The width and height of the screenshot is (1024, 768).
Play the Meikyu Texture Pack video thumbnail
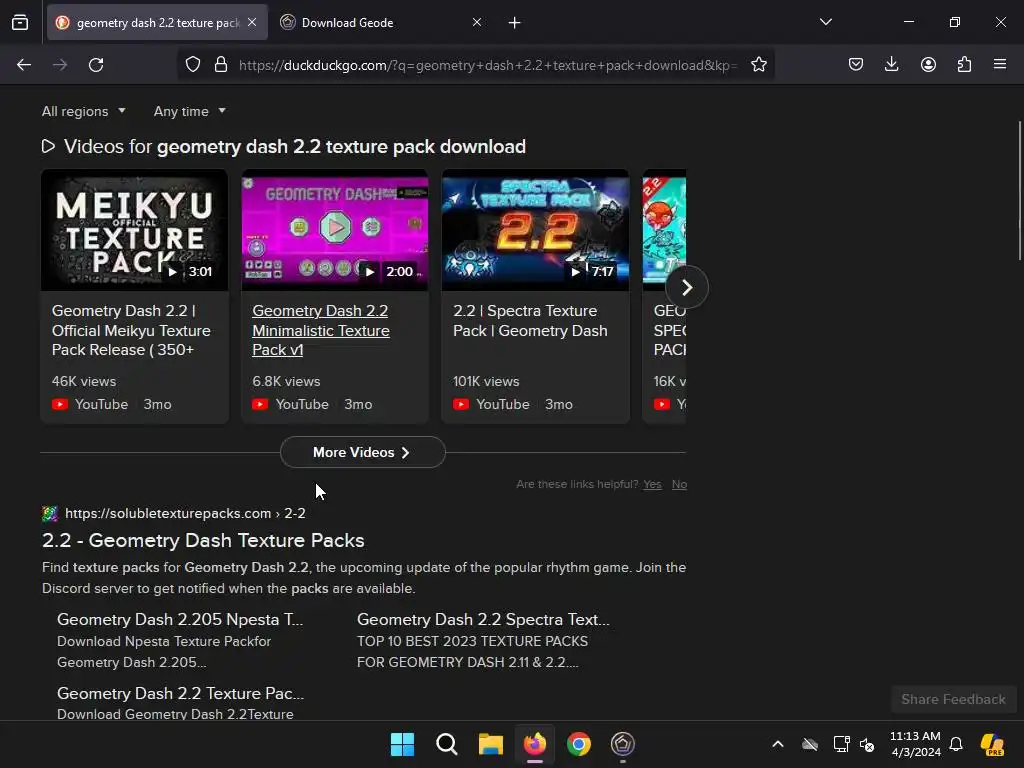135,230
